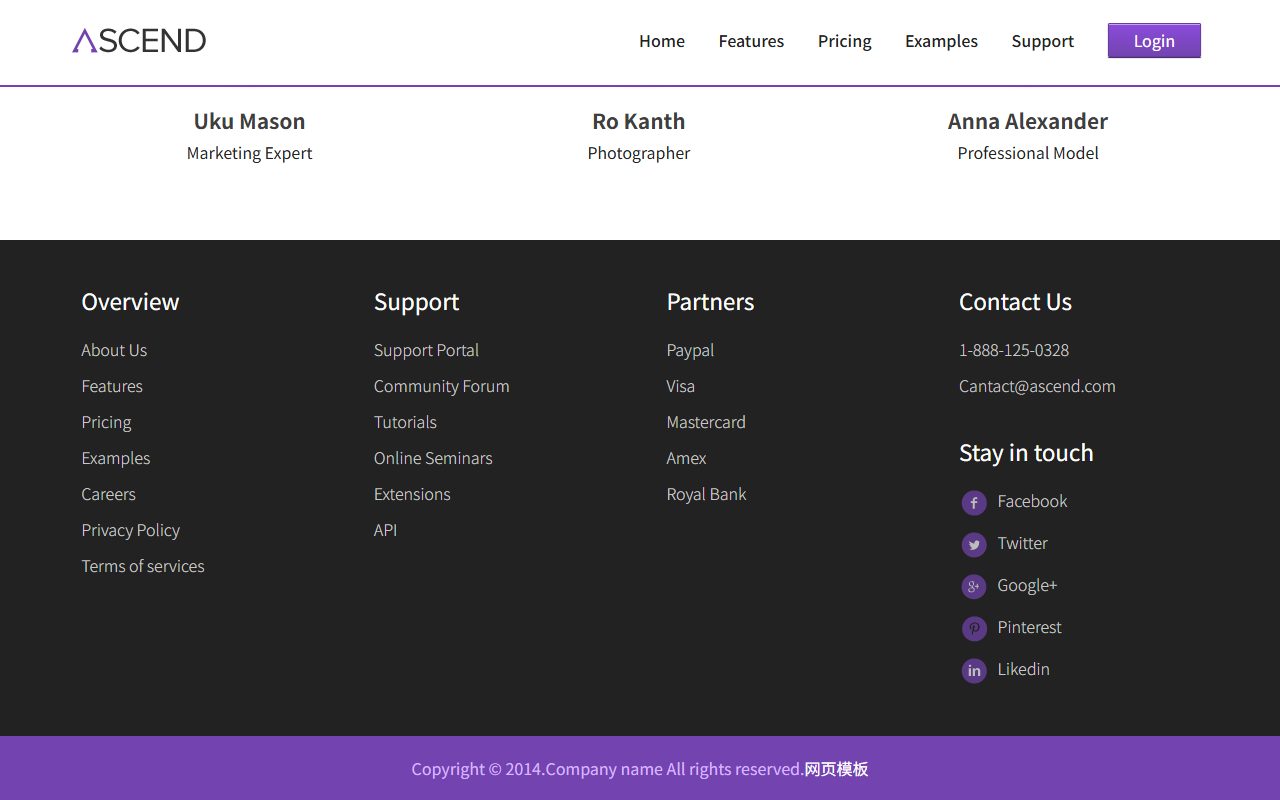This screenshot has height=800, width=1280.
Task: Open the Royal Bank partner link
Action: point(706,494)
